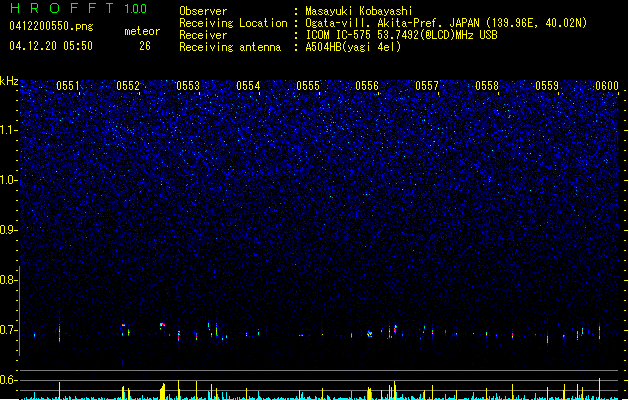Viewport: 629px width, 400px height.
Task: Click the Receiving antenna label
Action: (230, 47)
